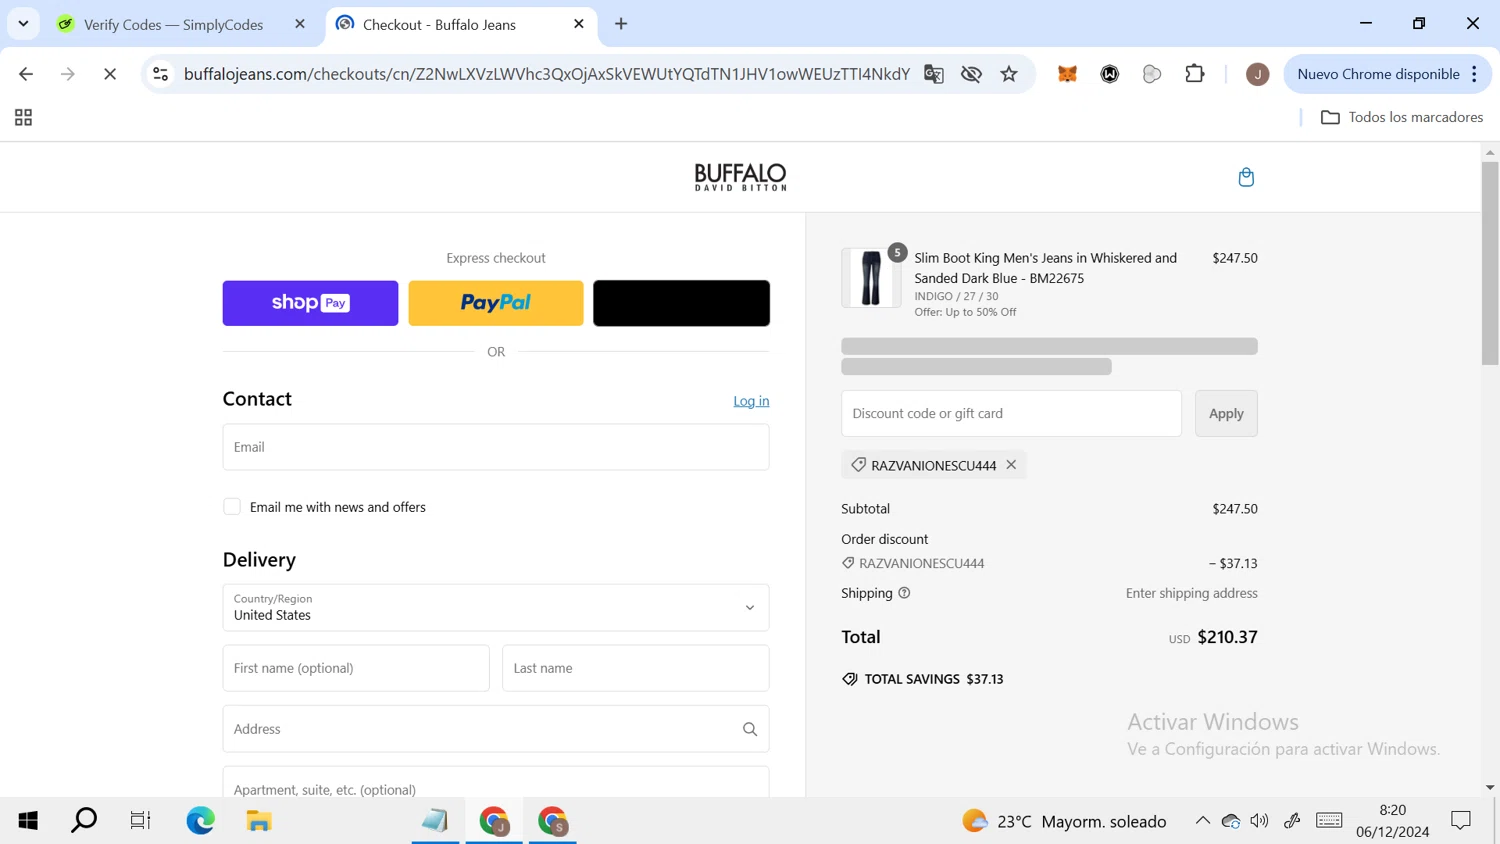Open the notepad-like app on taskbar
Image resolution: width=1500 pixels, height=844 pixels.
click(x=435, y=821)
